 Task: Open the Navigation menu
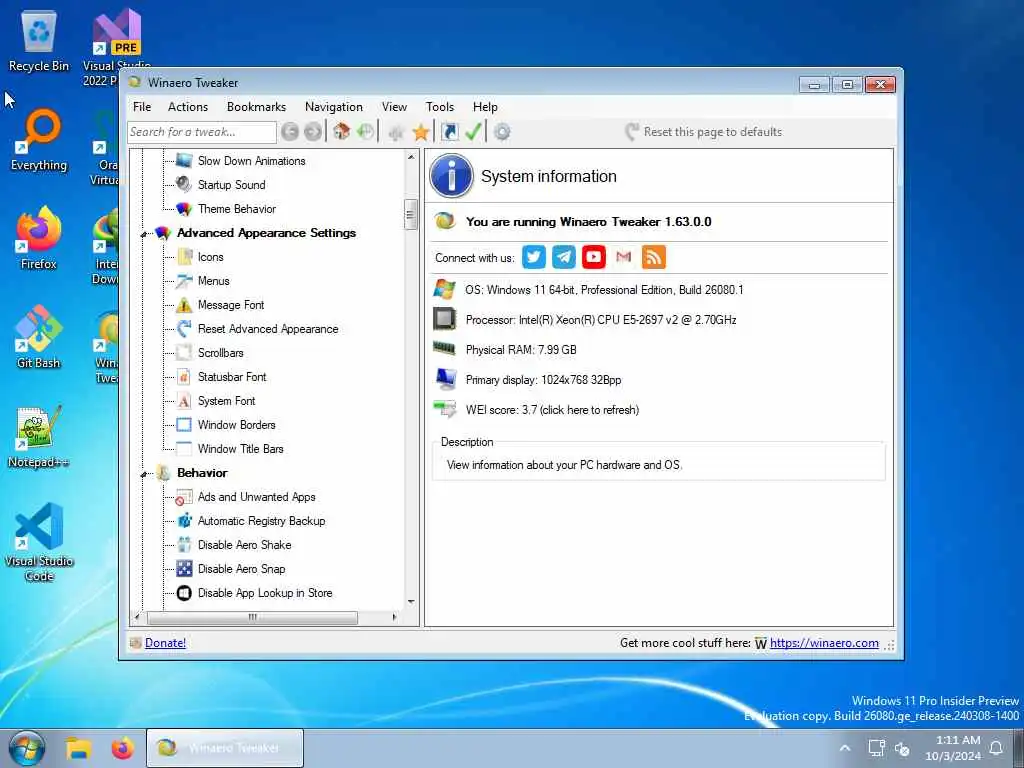[x=334, y=106]
